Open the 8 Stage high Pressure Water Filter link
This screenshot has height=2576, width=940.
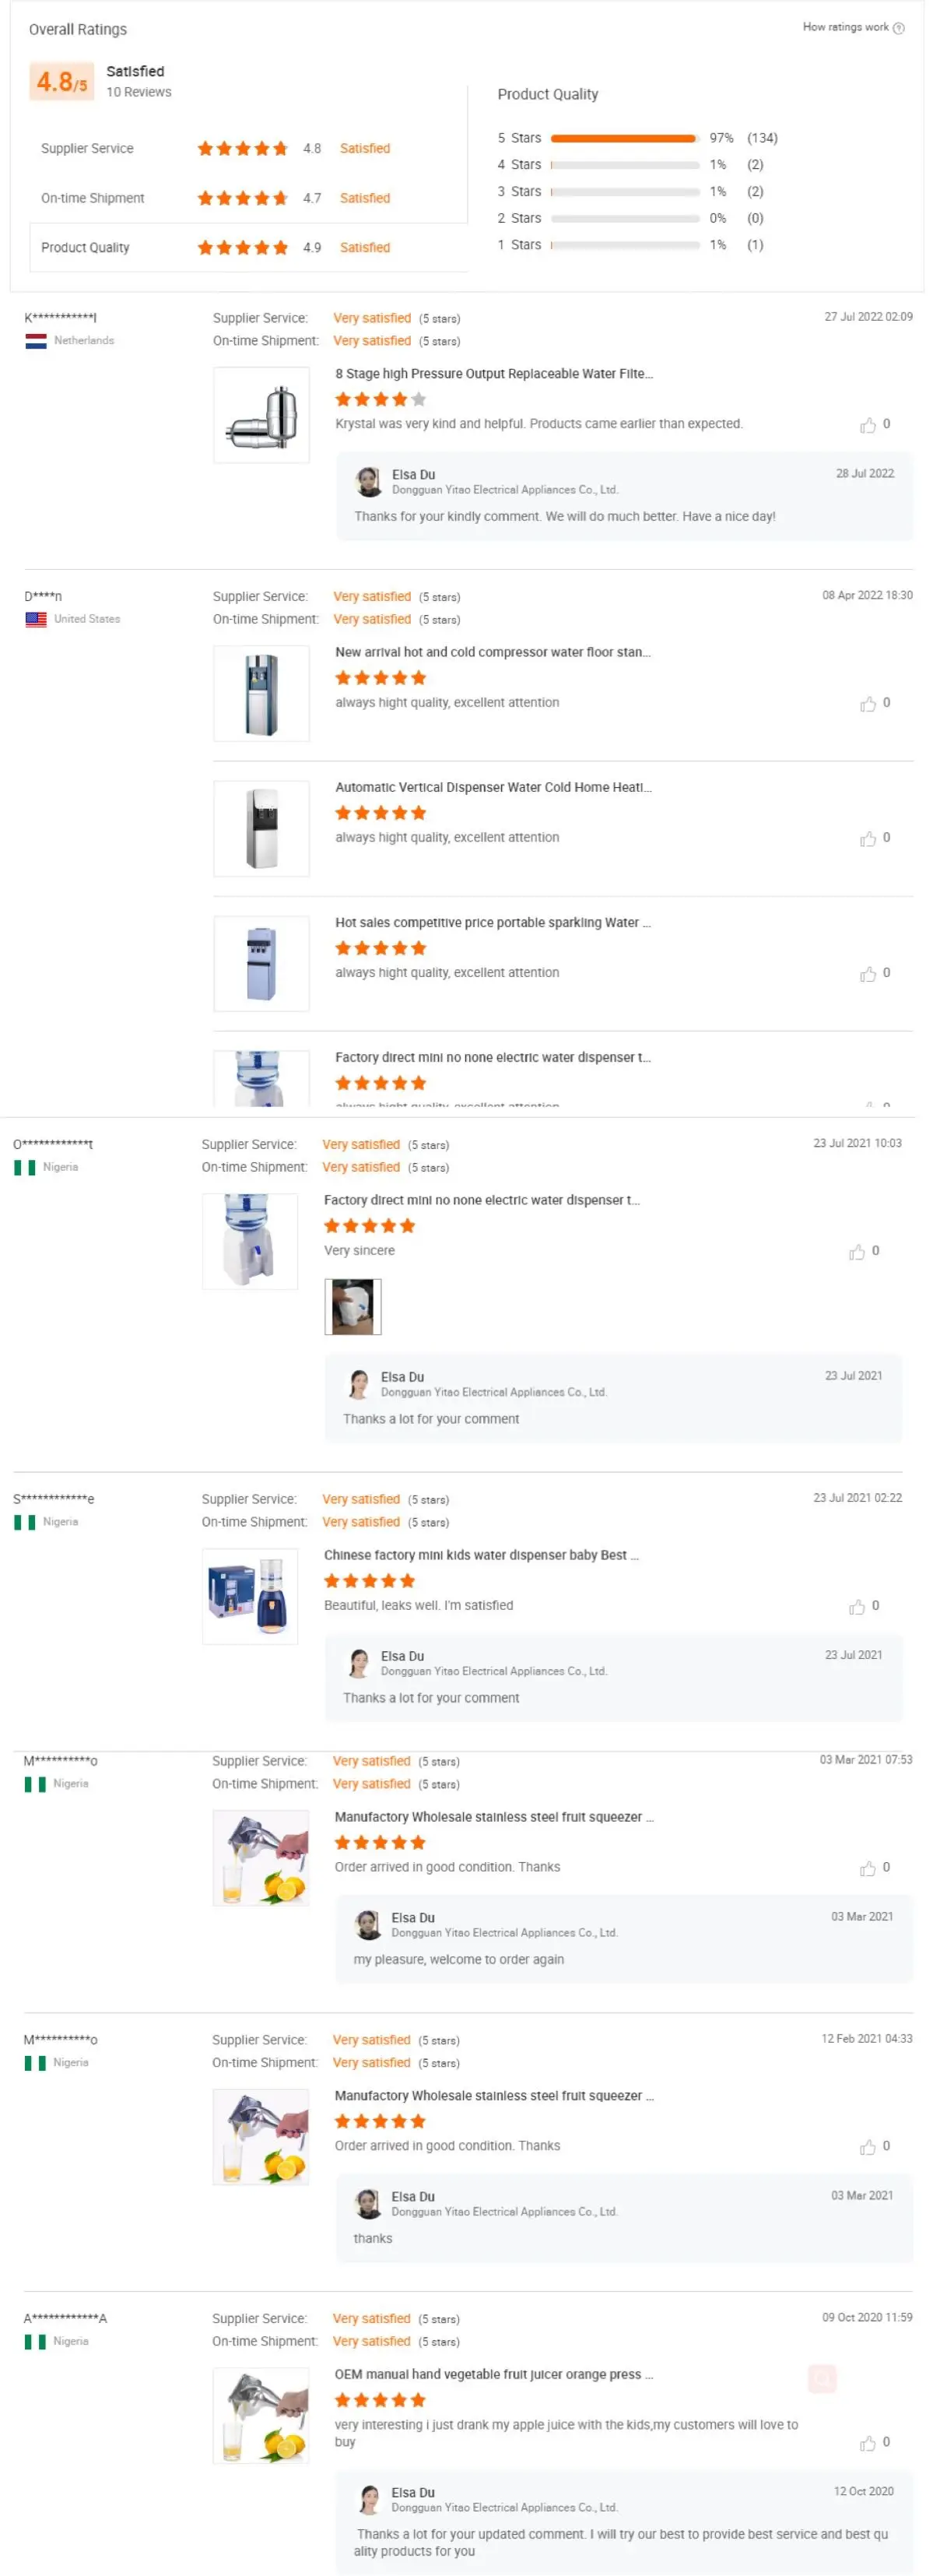(x=493, y=374)
